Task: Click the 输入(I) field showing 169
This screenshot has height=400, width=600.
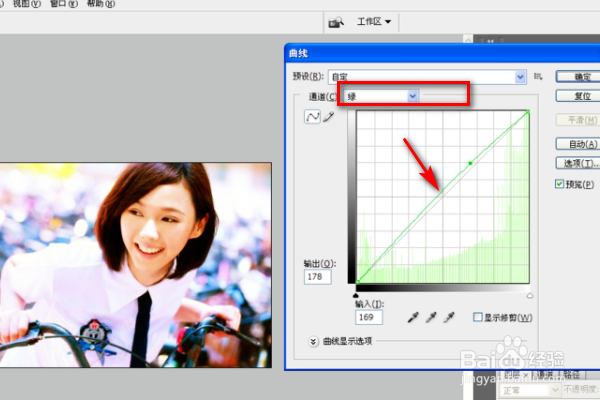Action: [x=369, y=317]
